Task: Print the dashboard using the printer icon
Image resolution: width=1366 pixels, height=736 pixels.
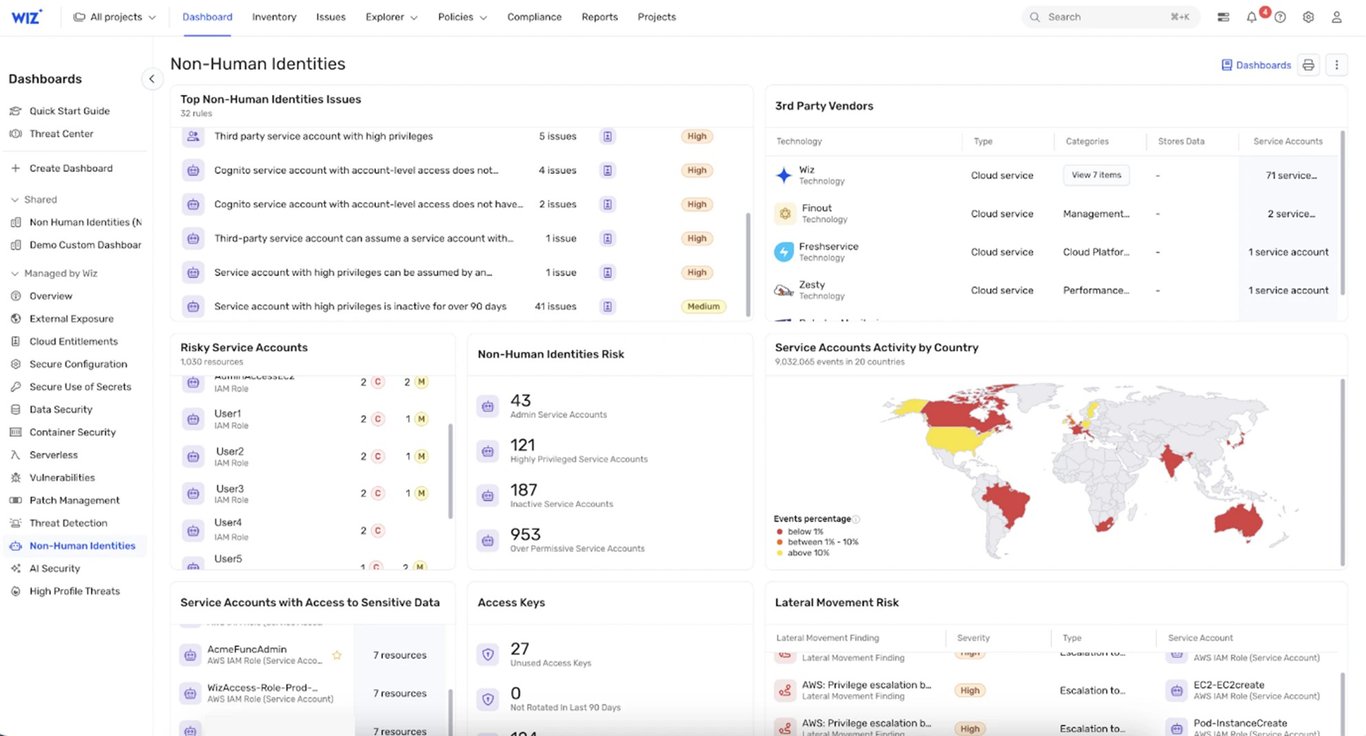Action: point(1308,64)
